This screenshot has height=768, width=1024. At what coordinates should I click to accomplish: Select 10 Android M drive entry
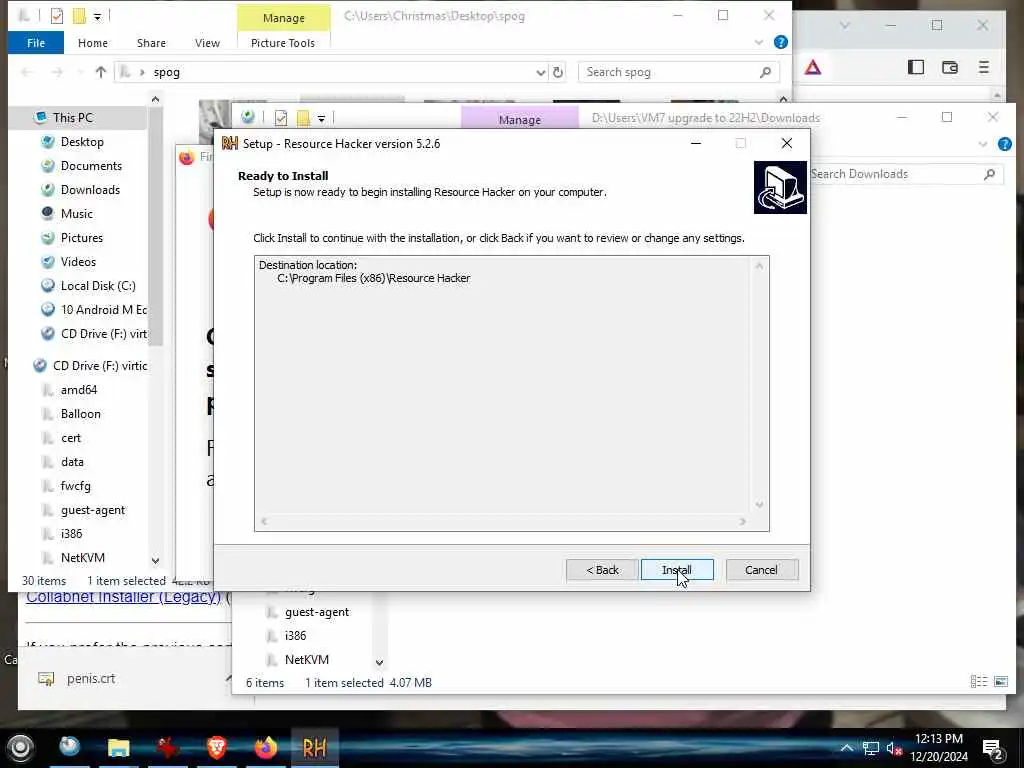pyautogui.click(x=103, y=310)
